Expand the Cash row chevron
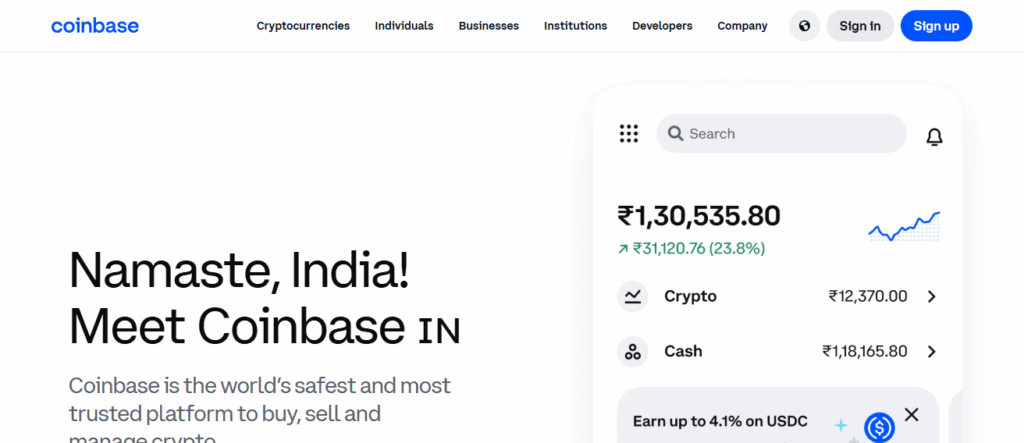 click(931, 351)
